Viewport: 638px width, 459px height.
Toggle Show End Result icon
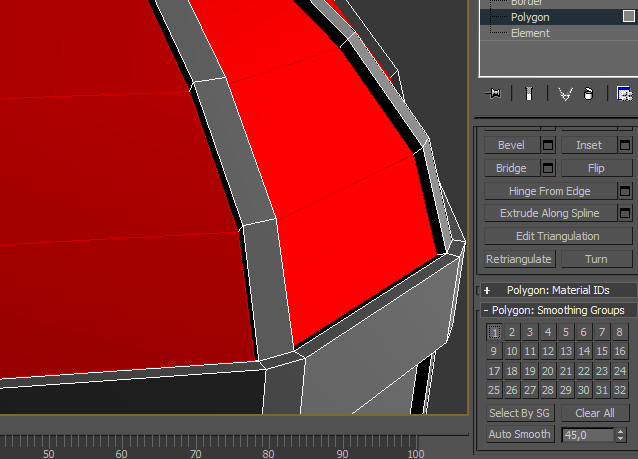coord(529,93)
